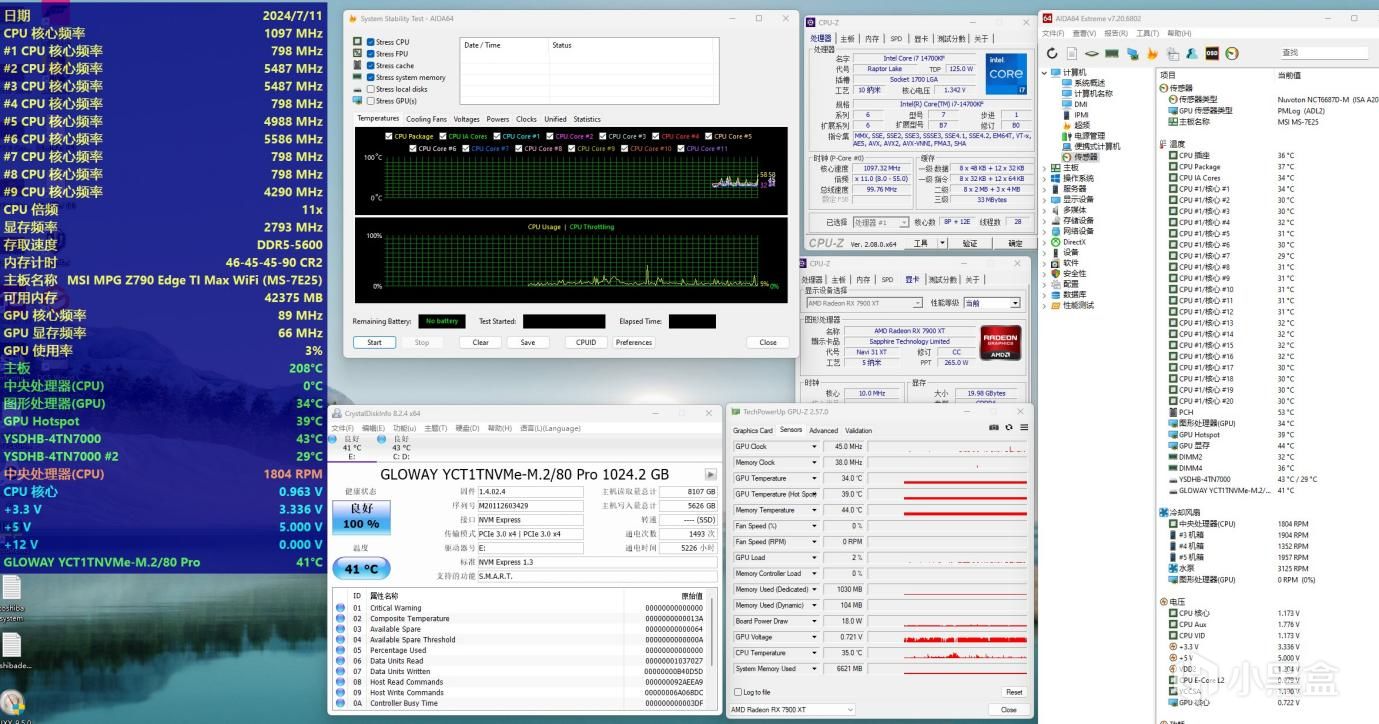Enable Stress local disks checkbox
Image resolution: width=1379 pixels, height=724 pixels.
pos(371,89)
